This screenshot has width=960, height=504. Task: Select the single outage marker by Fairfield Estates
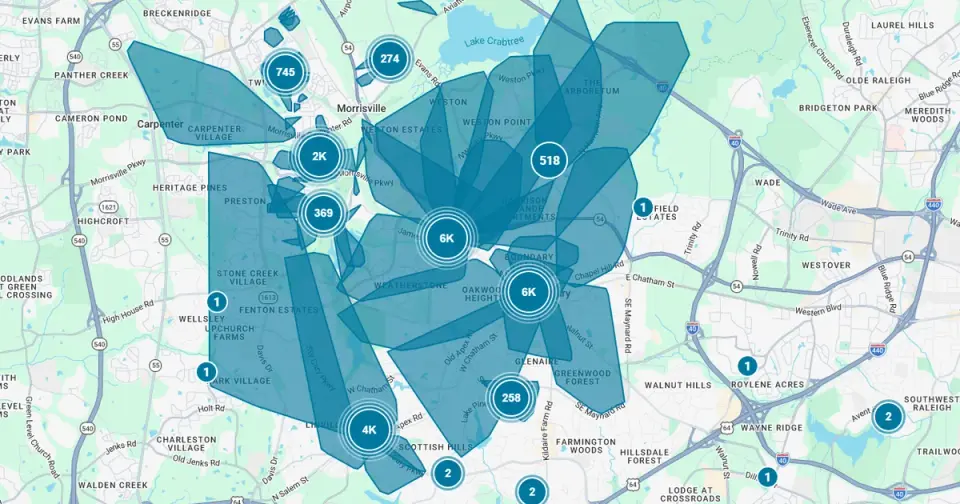[642, 207]
